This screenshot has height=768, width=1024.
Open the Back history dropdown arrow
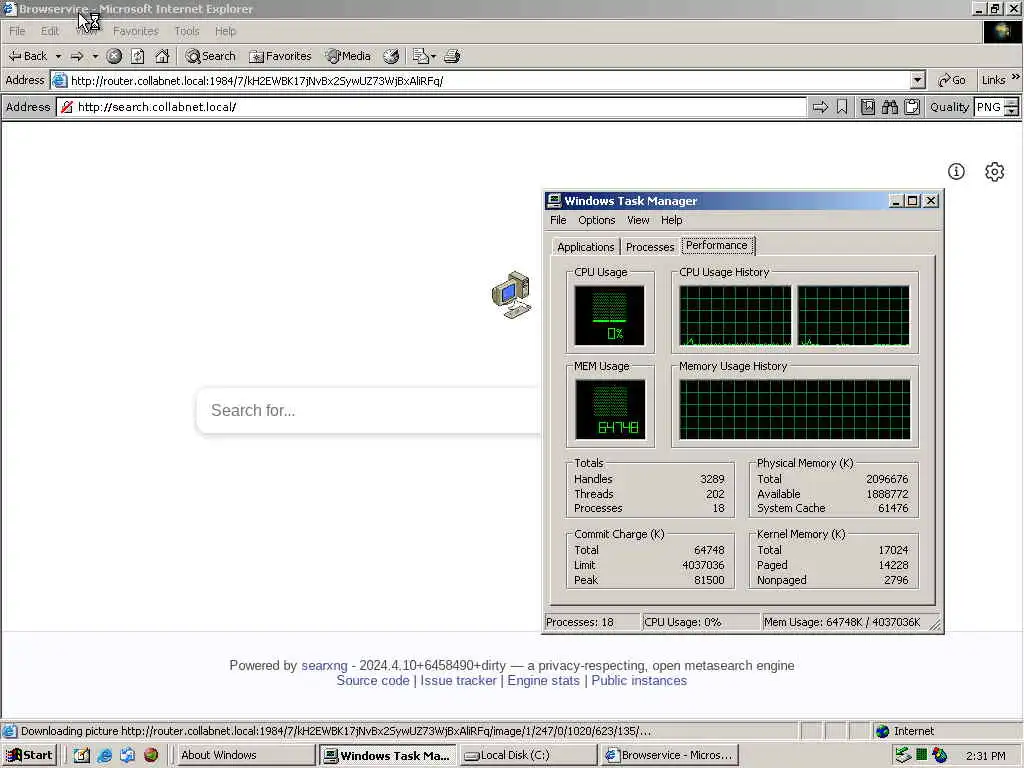(x=58, y=56)
